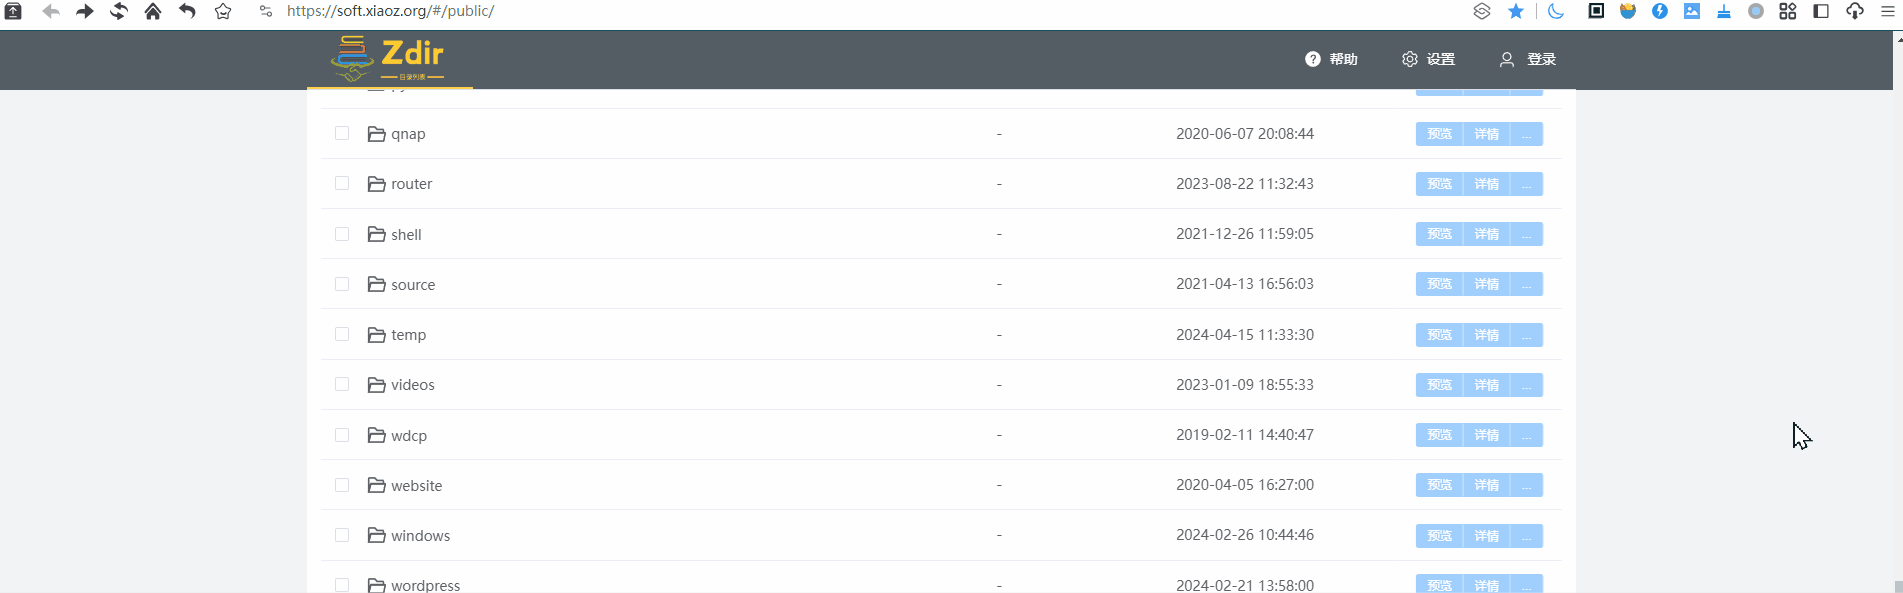1903x593 pixels.
Task: Click the blue bookmark star icon
Action: 1516,11
